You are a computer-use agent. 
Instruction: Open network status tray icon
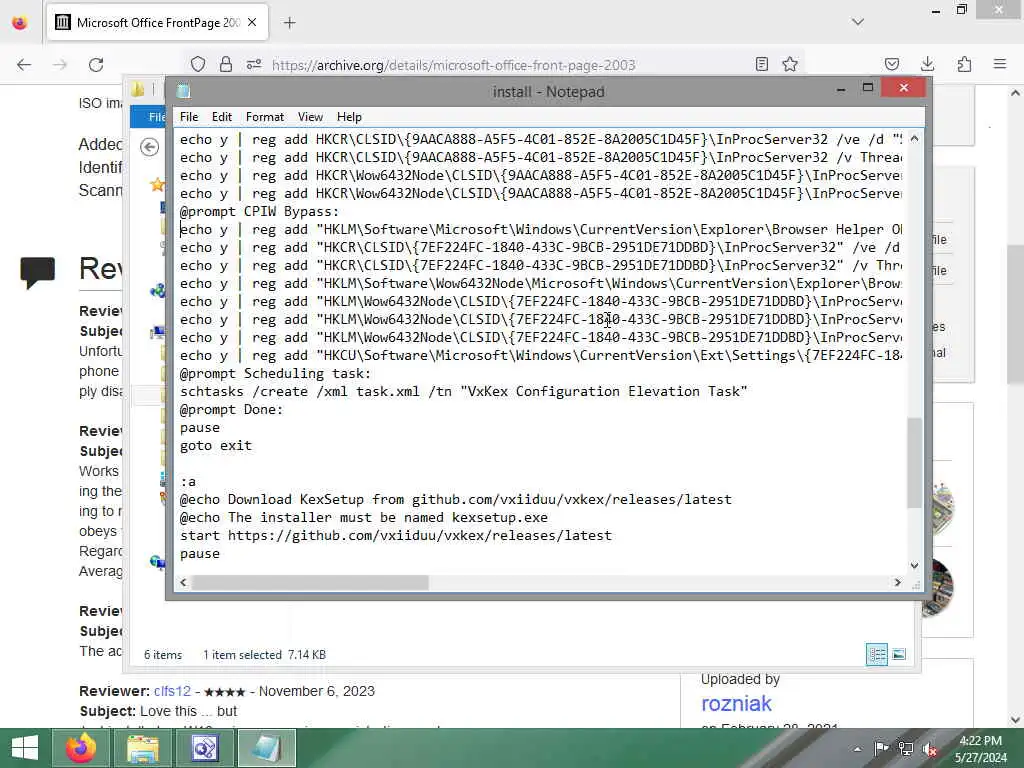click(906, 748)
